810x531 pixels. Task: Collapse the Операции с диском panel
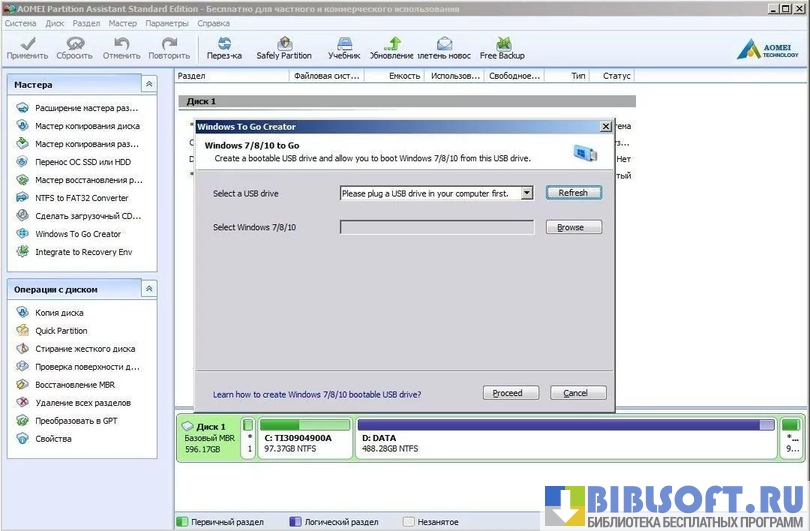[x=149, y=289]
